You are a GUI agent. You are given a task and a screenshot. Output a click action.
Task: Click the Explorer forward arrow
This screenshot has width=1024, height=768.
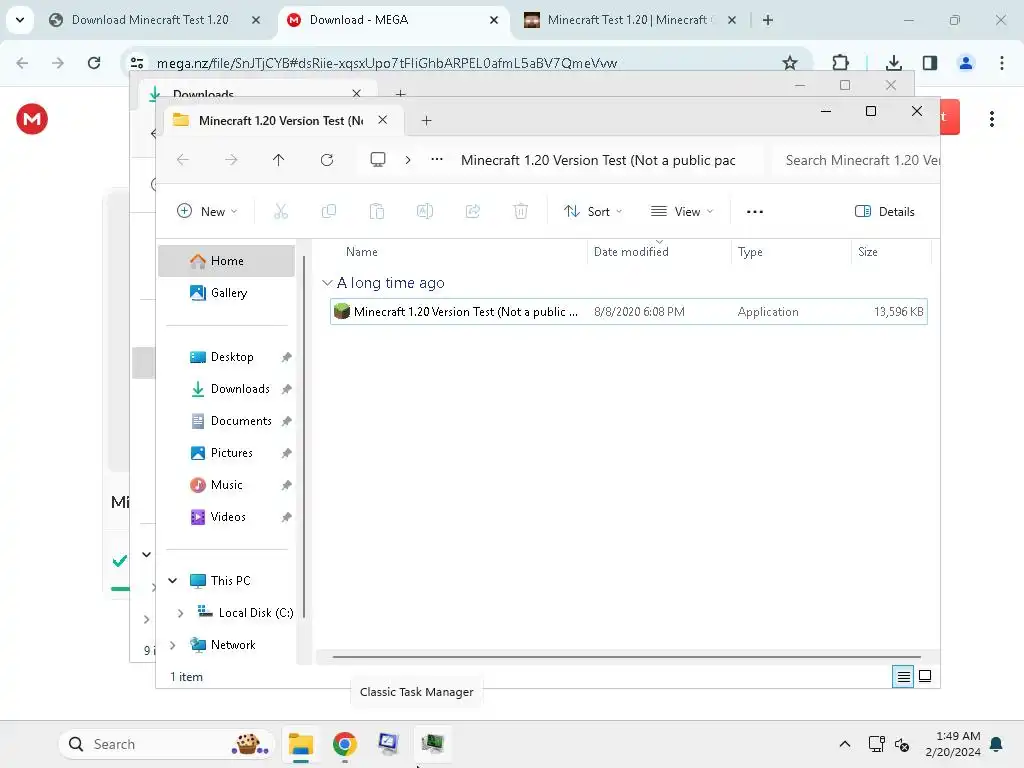tap(231, 160)
